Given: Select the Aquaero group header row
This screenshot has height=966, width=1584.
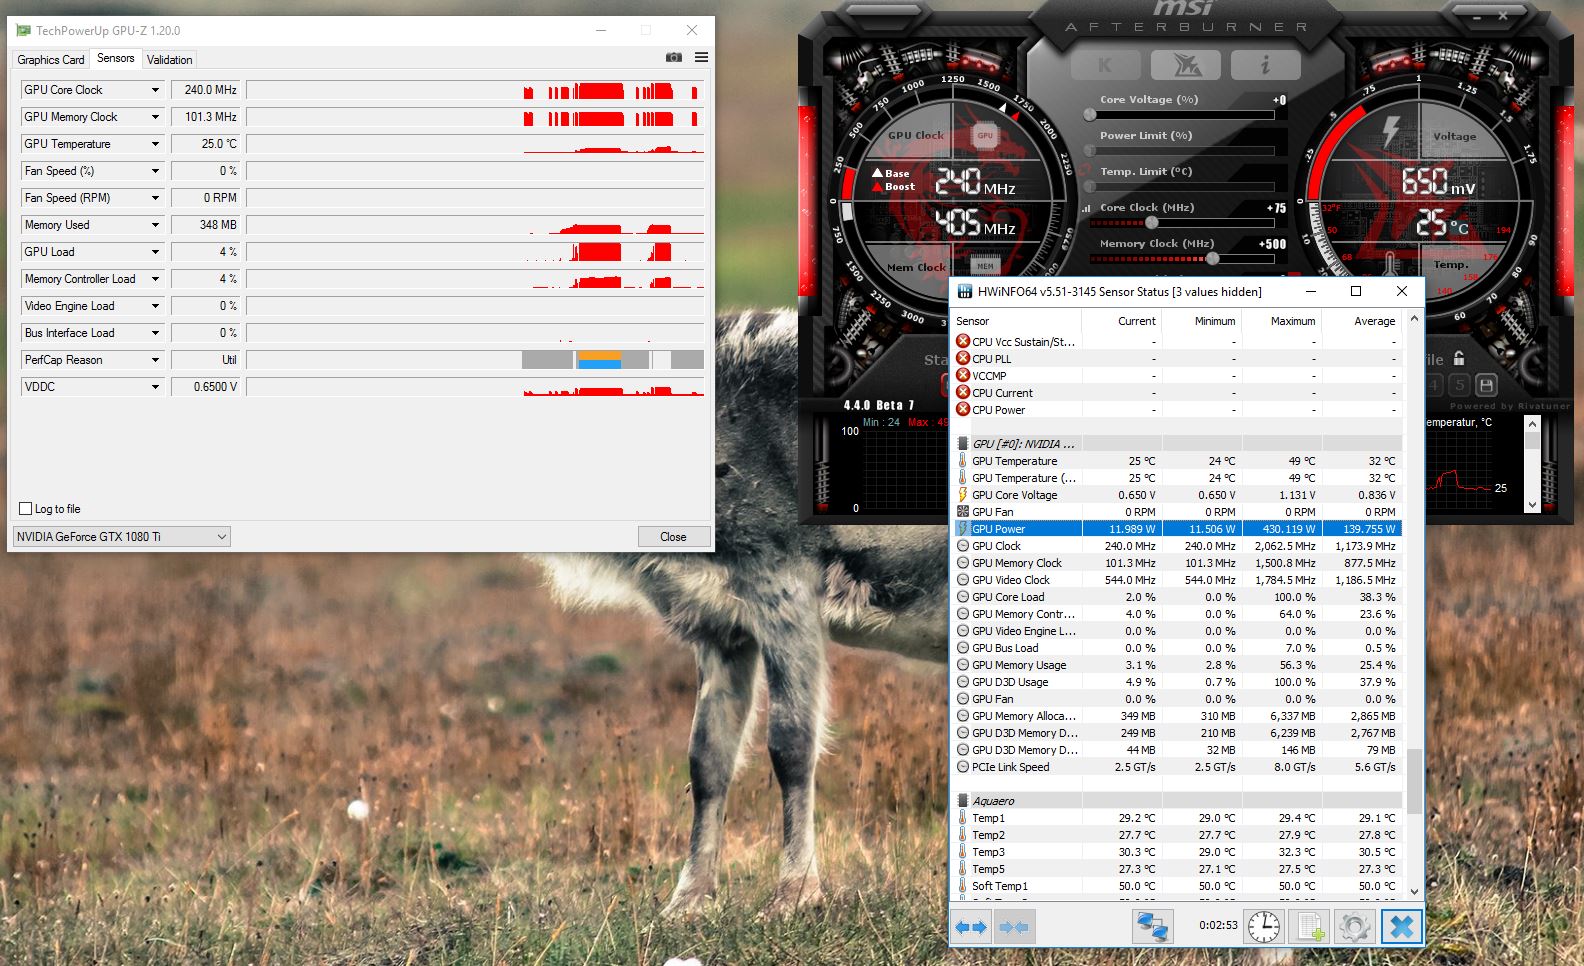Looking at the screenshot, I should (x=1178, y=800).
